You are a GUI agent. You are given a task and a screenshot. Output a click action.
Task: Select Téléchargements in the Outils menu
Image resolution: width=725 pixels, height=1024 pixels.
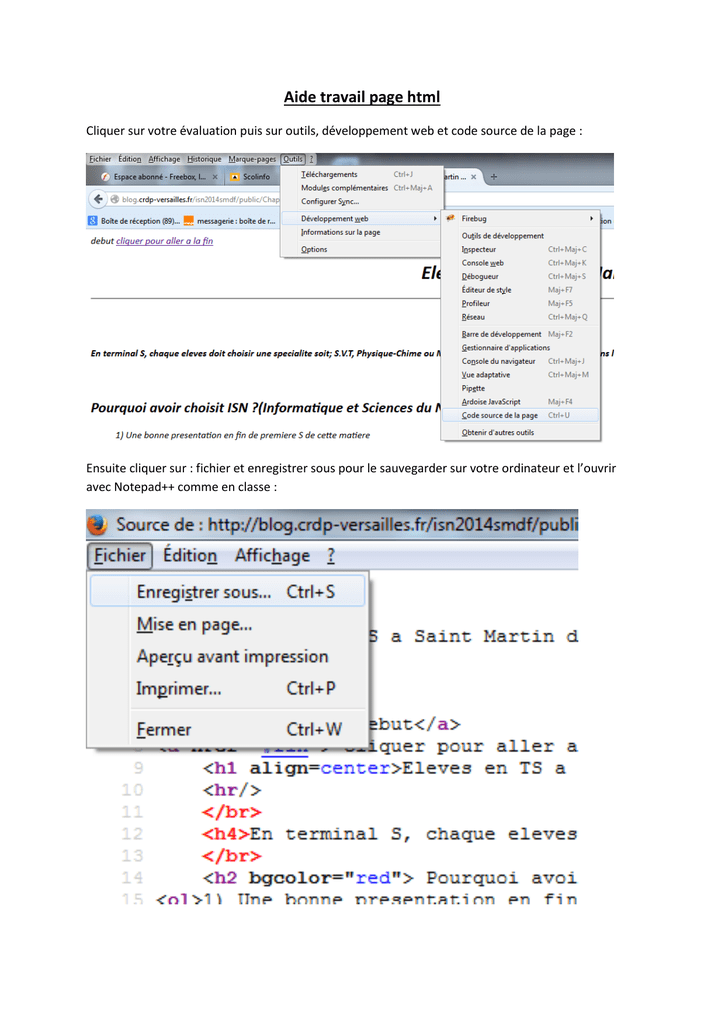click(x=361, y=174)
